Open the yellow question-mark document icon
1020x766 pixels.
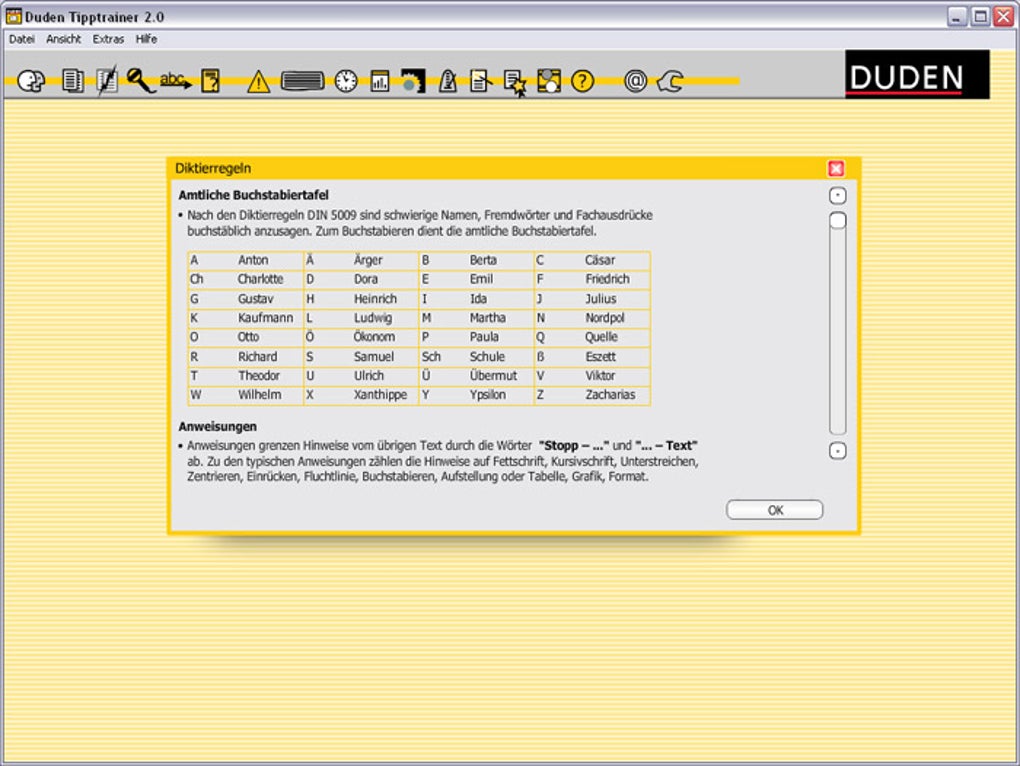tap(210, 81)
